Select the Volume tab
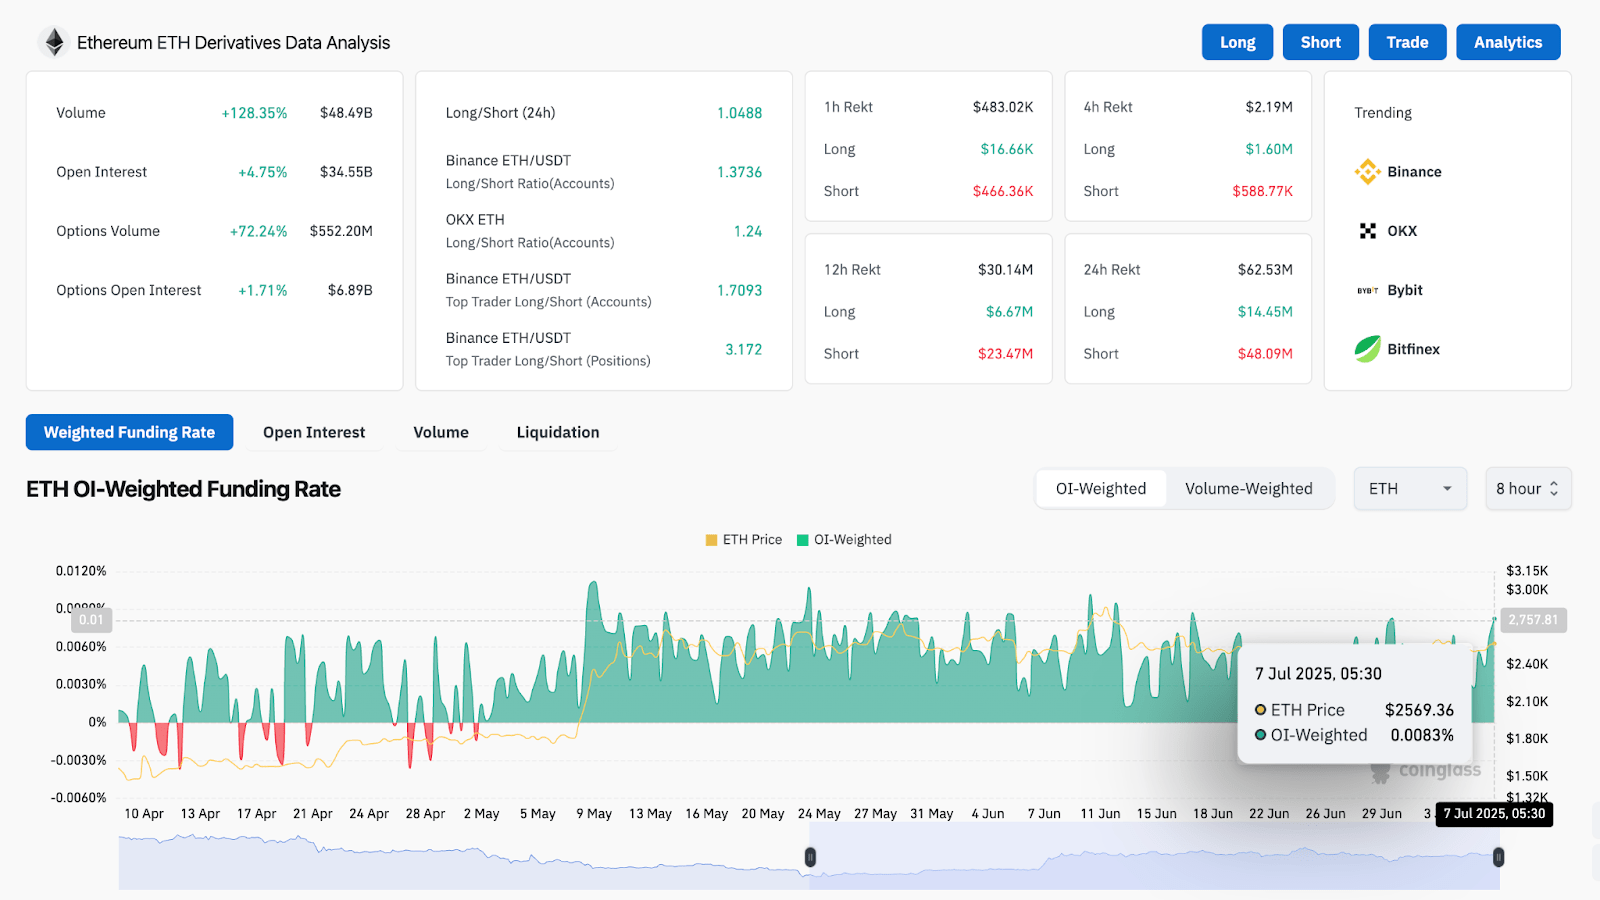 [x=441, y=432]
